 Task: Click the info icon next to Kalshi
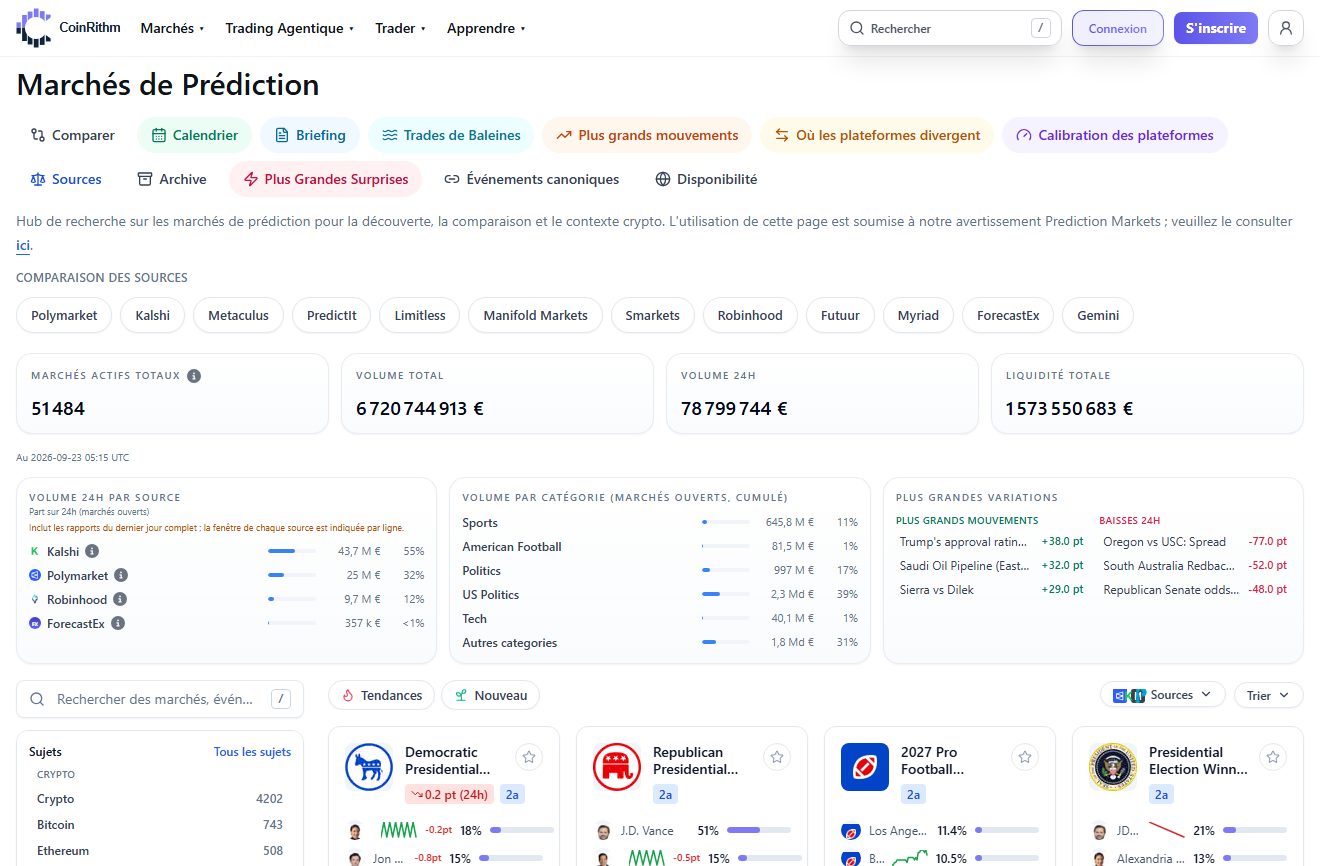pyautogui.click(x=92, y=551)
